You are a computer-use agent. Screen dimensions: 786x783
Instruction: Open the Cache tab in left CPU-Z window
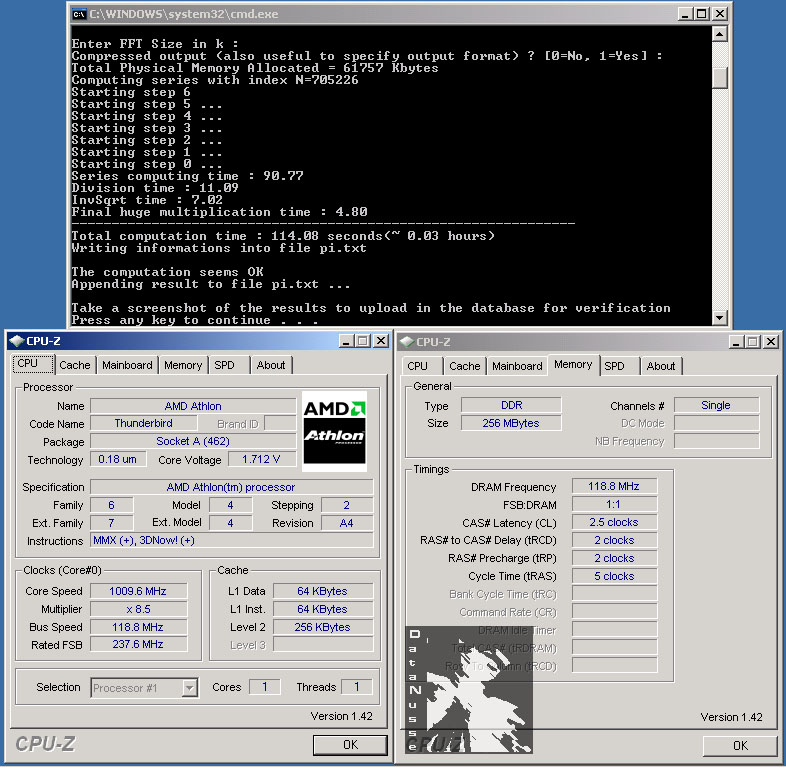point(75,365)
